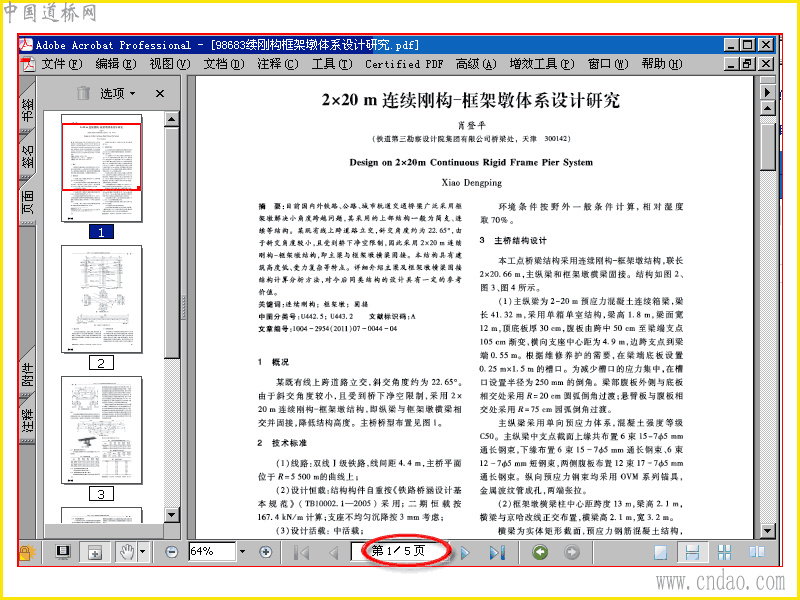Click the lock security icon in status bar
800x600 pixels.
tap(27, 552)
